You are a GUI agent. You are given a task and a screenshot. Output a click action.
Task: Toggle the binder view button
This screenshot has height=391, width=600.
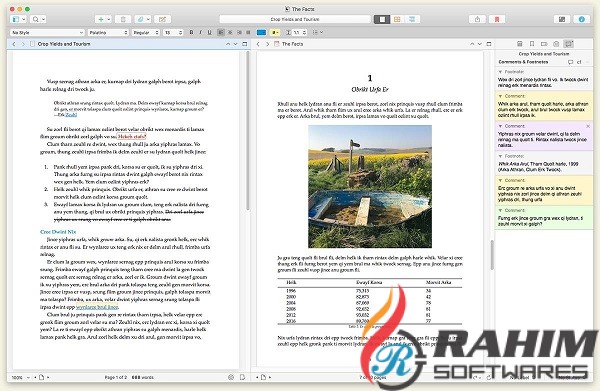pyautogui.click(x=16, y=19)
